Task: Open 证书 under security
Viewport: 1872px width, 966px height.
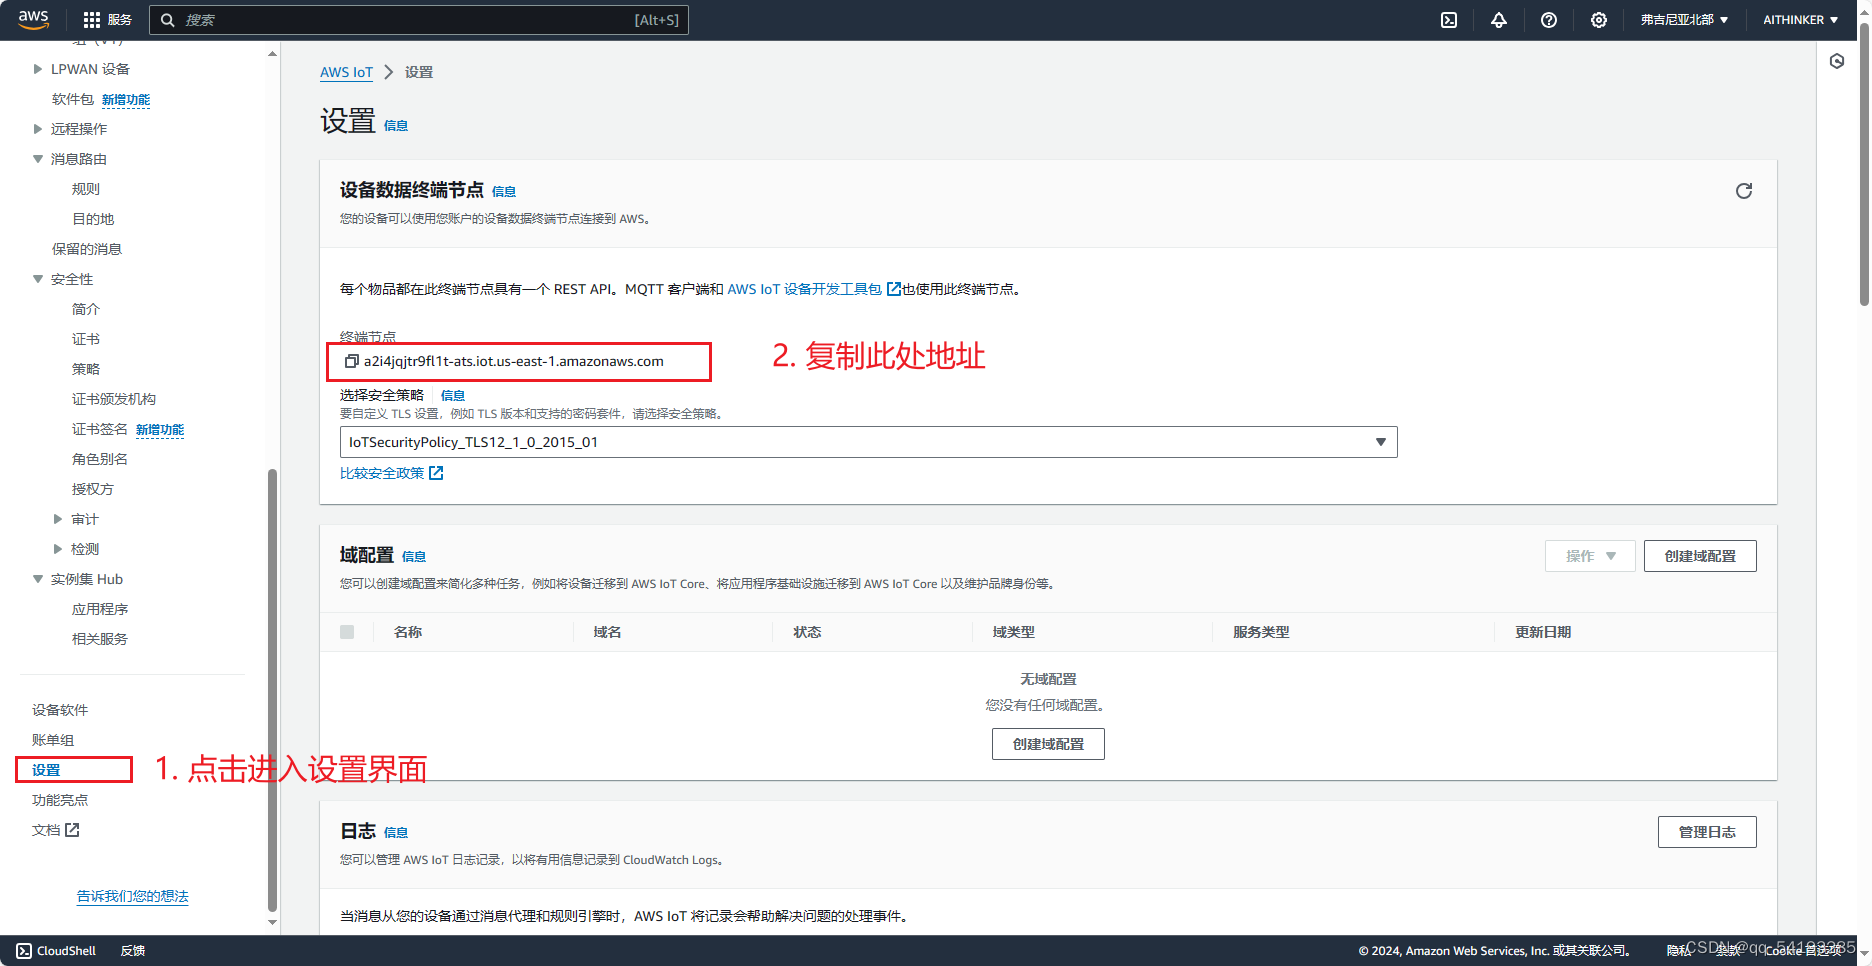Action: (x=86, y=339)
